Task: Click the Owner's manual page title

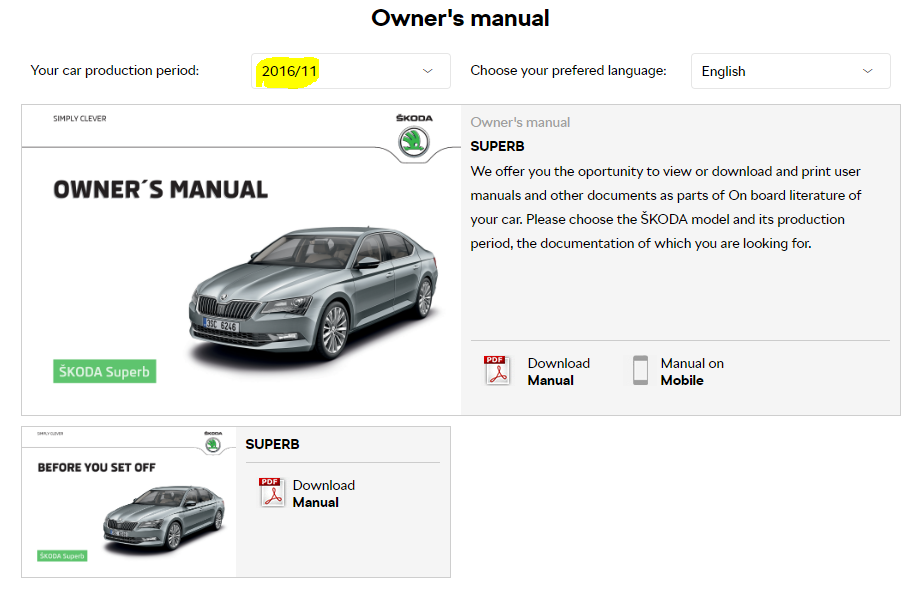Action: (x=460, y=18)
